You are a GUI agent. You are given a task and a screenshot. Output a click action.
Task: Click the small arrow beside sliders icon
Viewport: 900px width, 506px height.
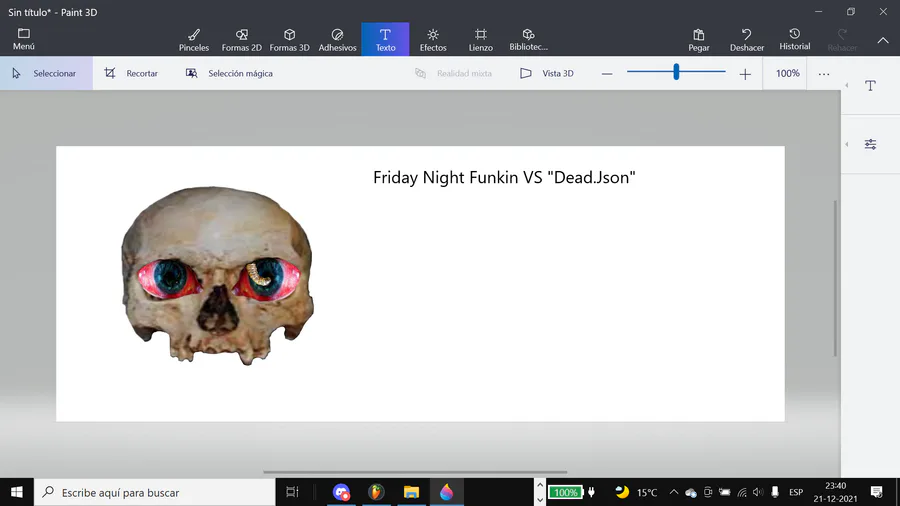tap(847, 145)
